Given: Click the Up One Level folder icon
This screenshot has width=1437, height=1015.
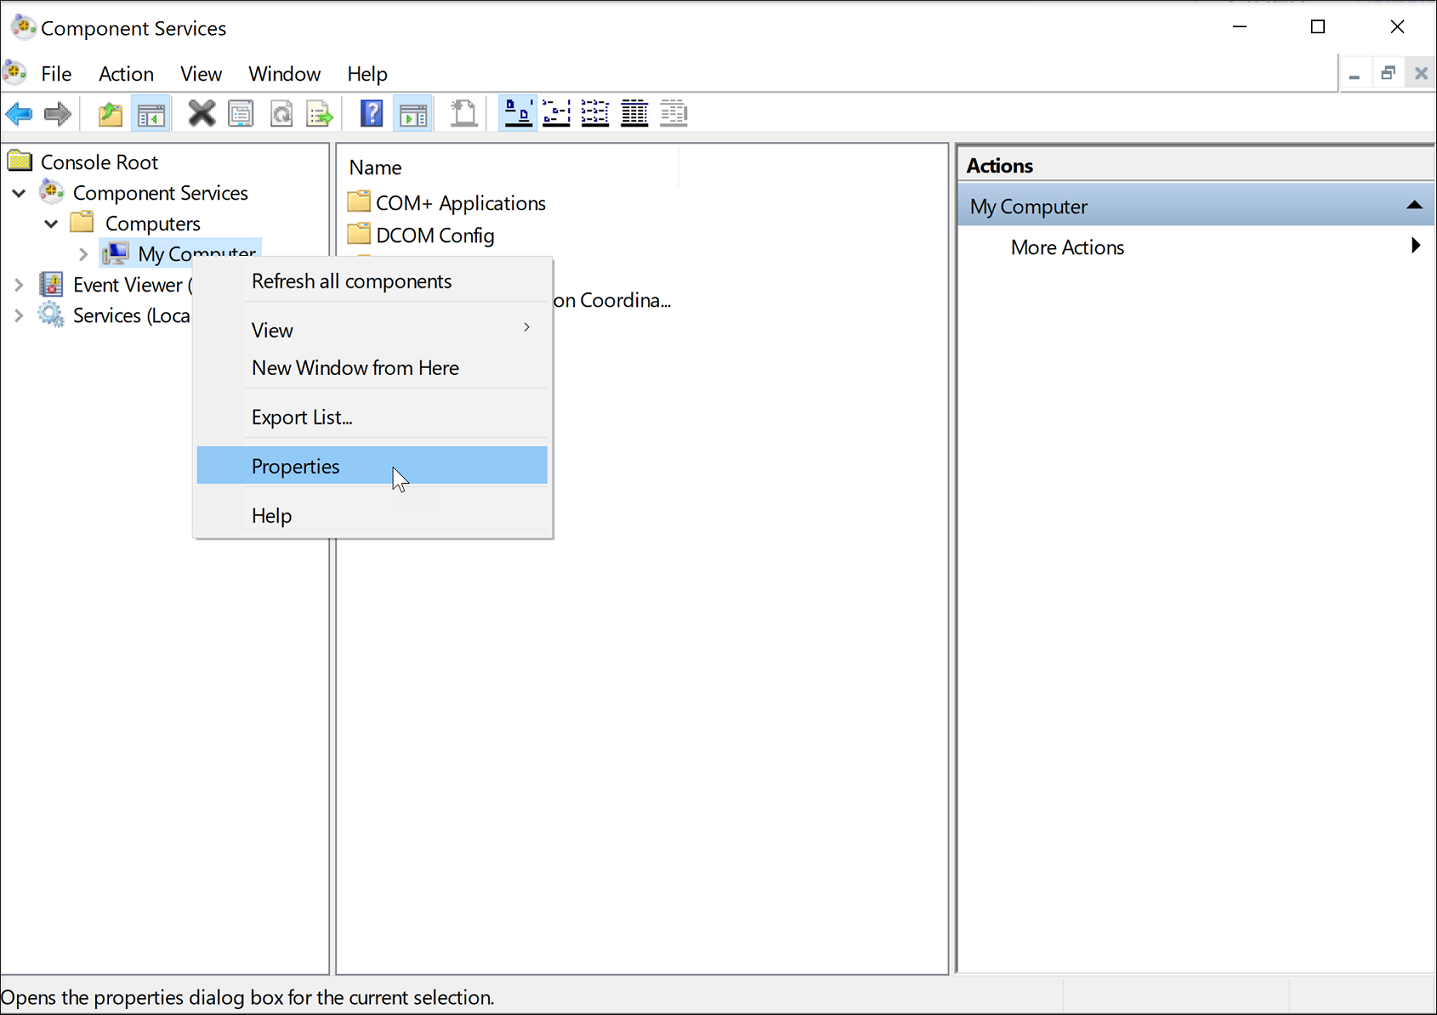Looking at the screenshot, I should [x=110, y=114].
